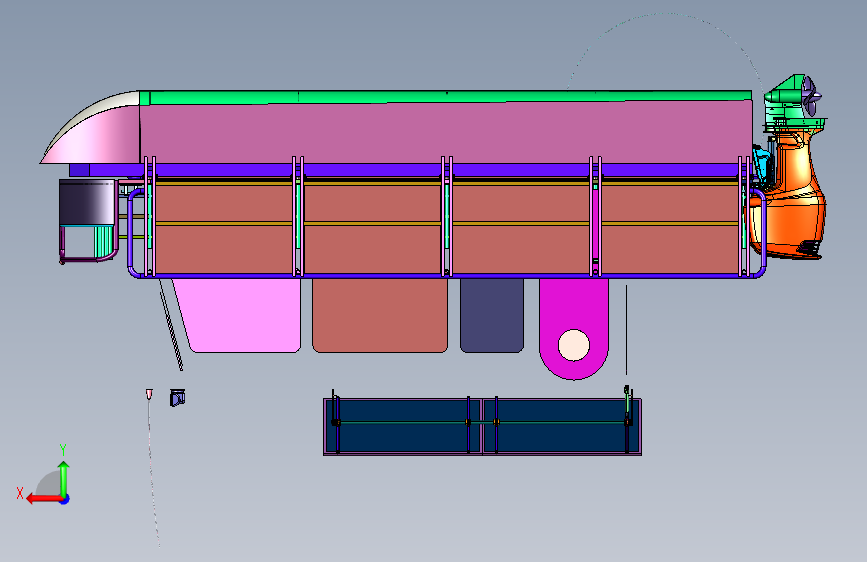The image size is (867, 562).
Task: Select the diagonal gray rod under the hull
Action: tap(171, 325)
